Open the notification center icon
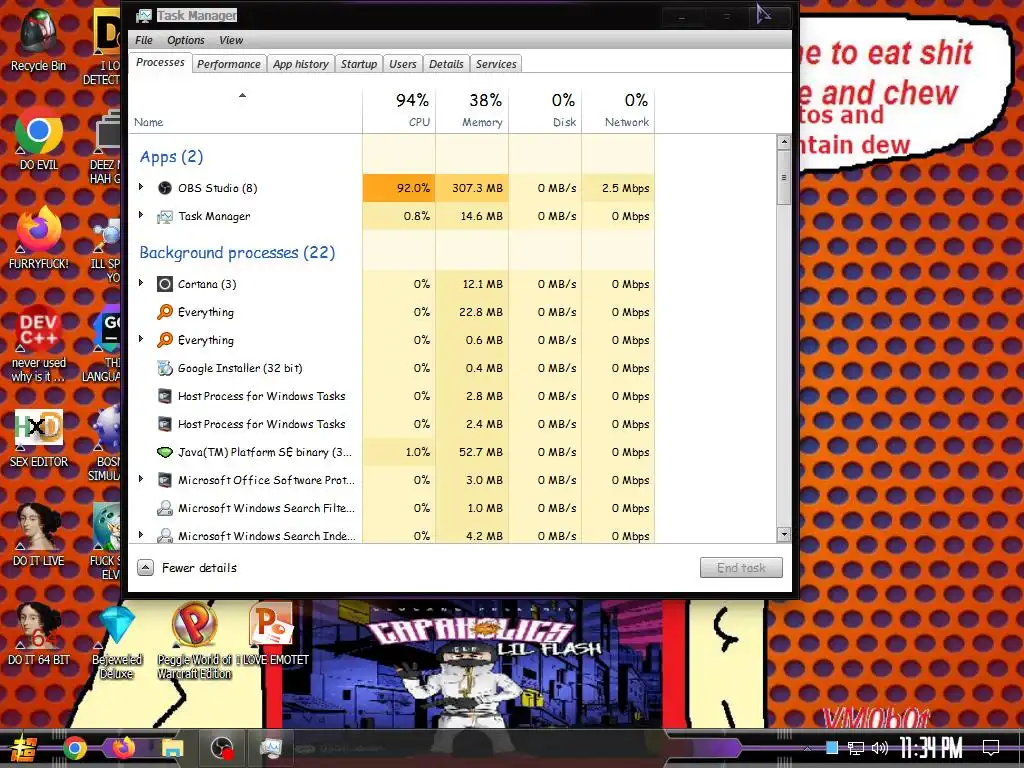Image resolution: width=1024 pixels, height=768 pixels. pyautogui.click(x=991, y=748)
